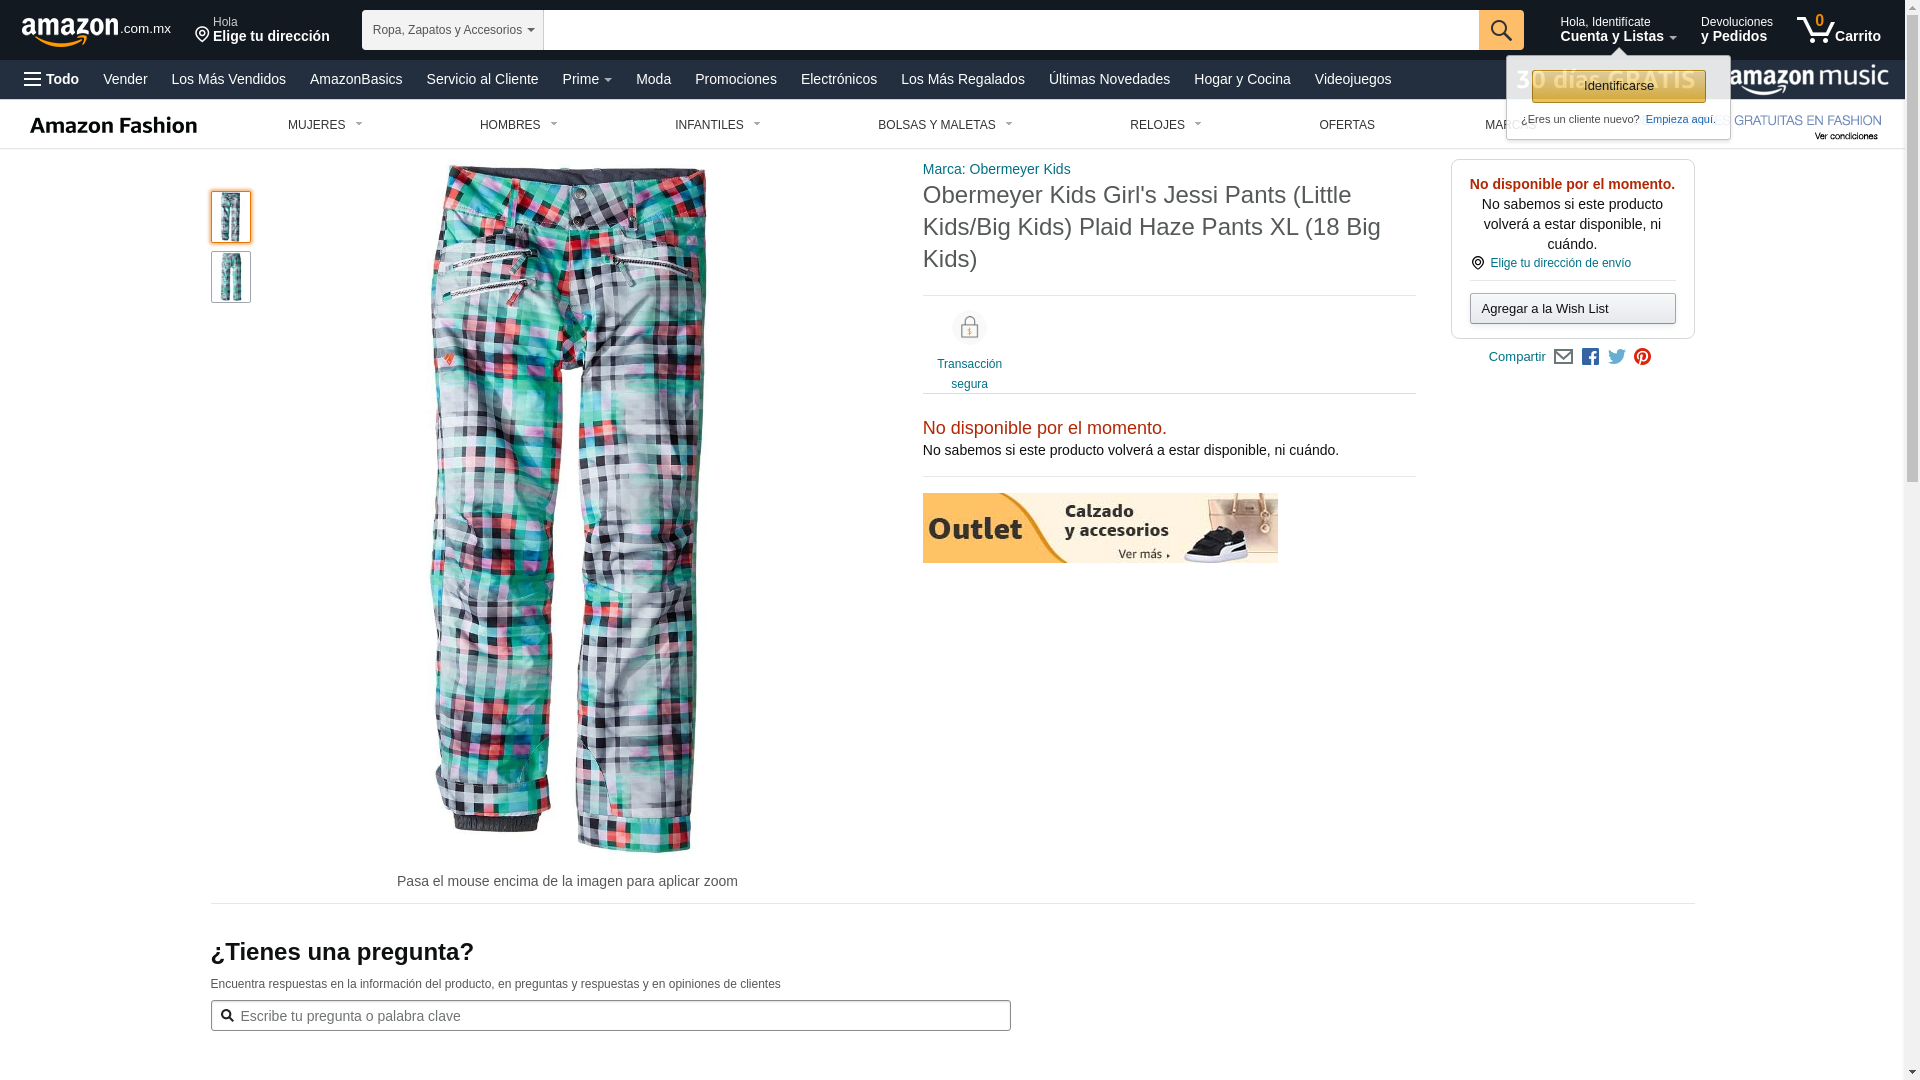Select the second pants thumbnail image
This screenshot has height=1080, width=1920.
point(231,277)
